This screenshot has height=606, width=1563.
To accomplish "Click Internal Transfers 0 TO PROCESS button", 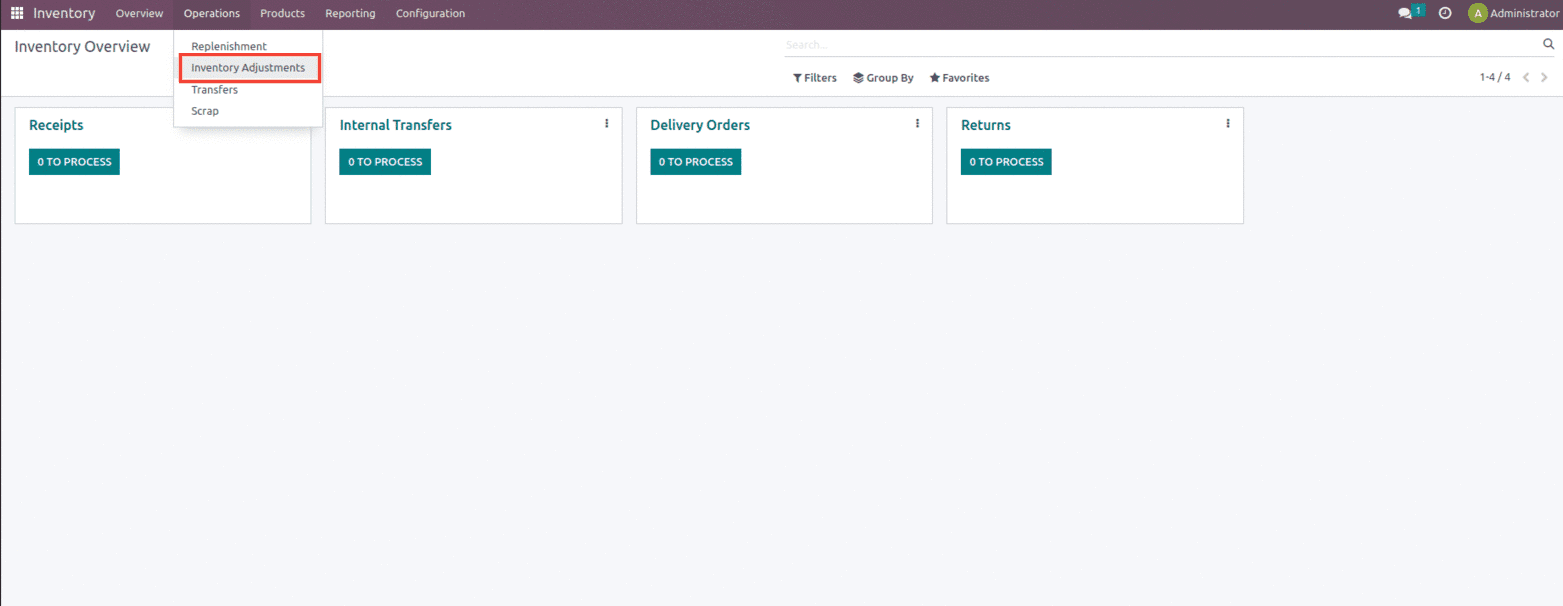I will (385, 162).
